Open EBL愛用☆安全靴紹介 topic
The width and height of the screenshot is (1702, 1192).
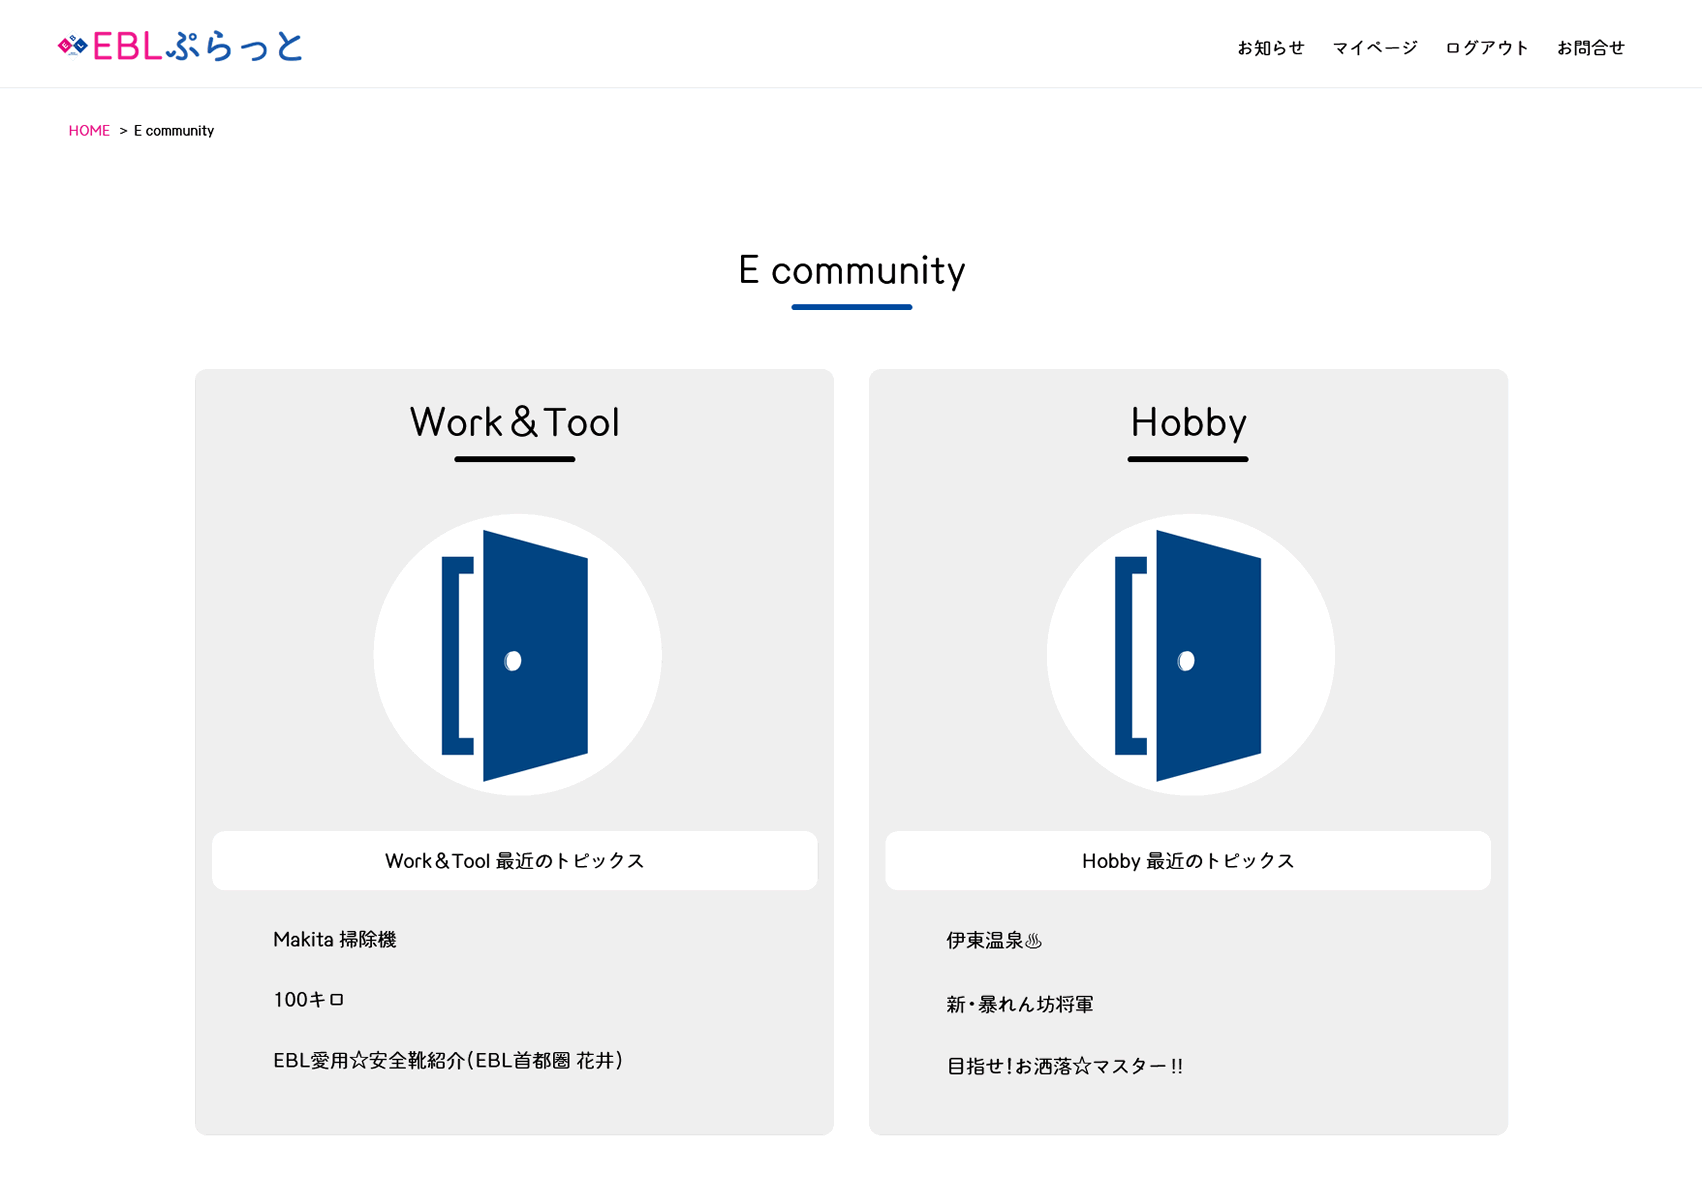448,1060
